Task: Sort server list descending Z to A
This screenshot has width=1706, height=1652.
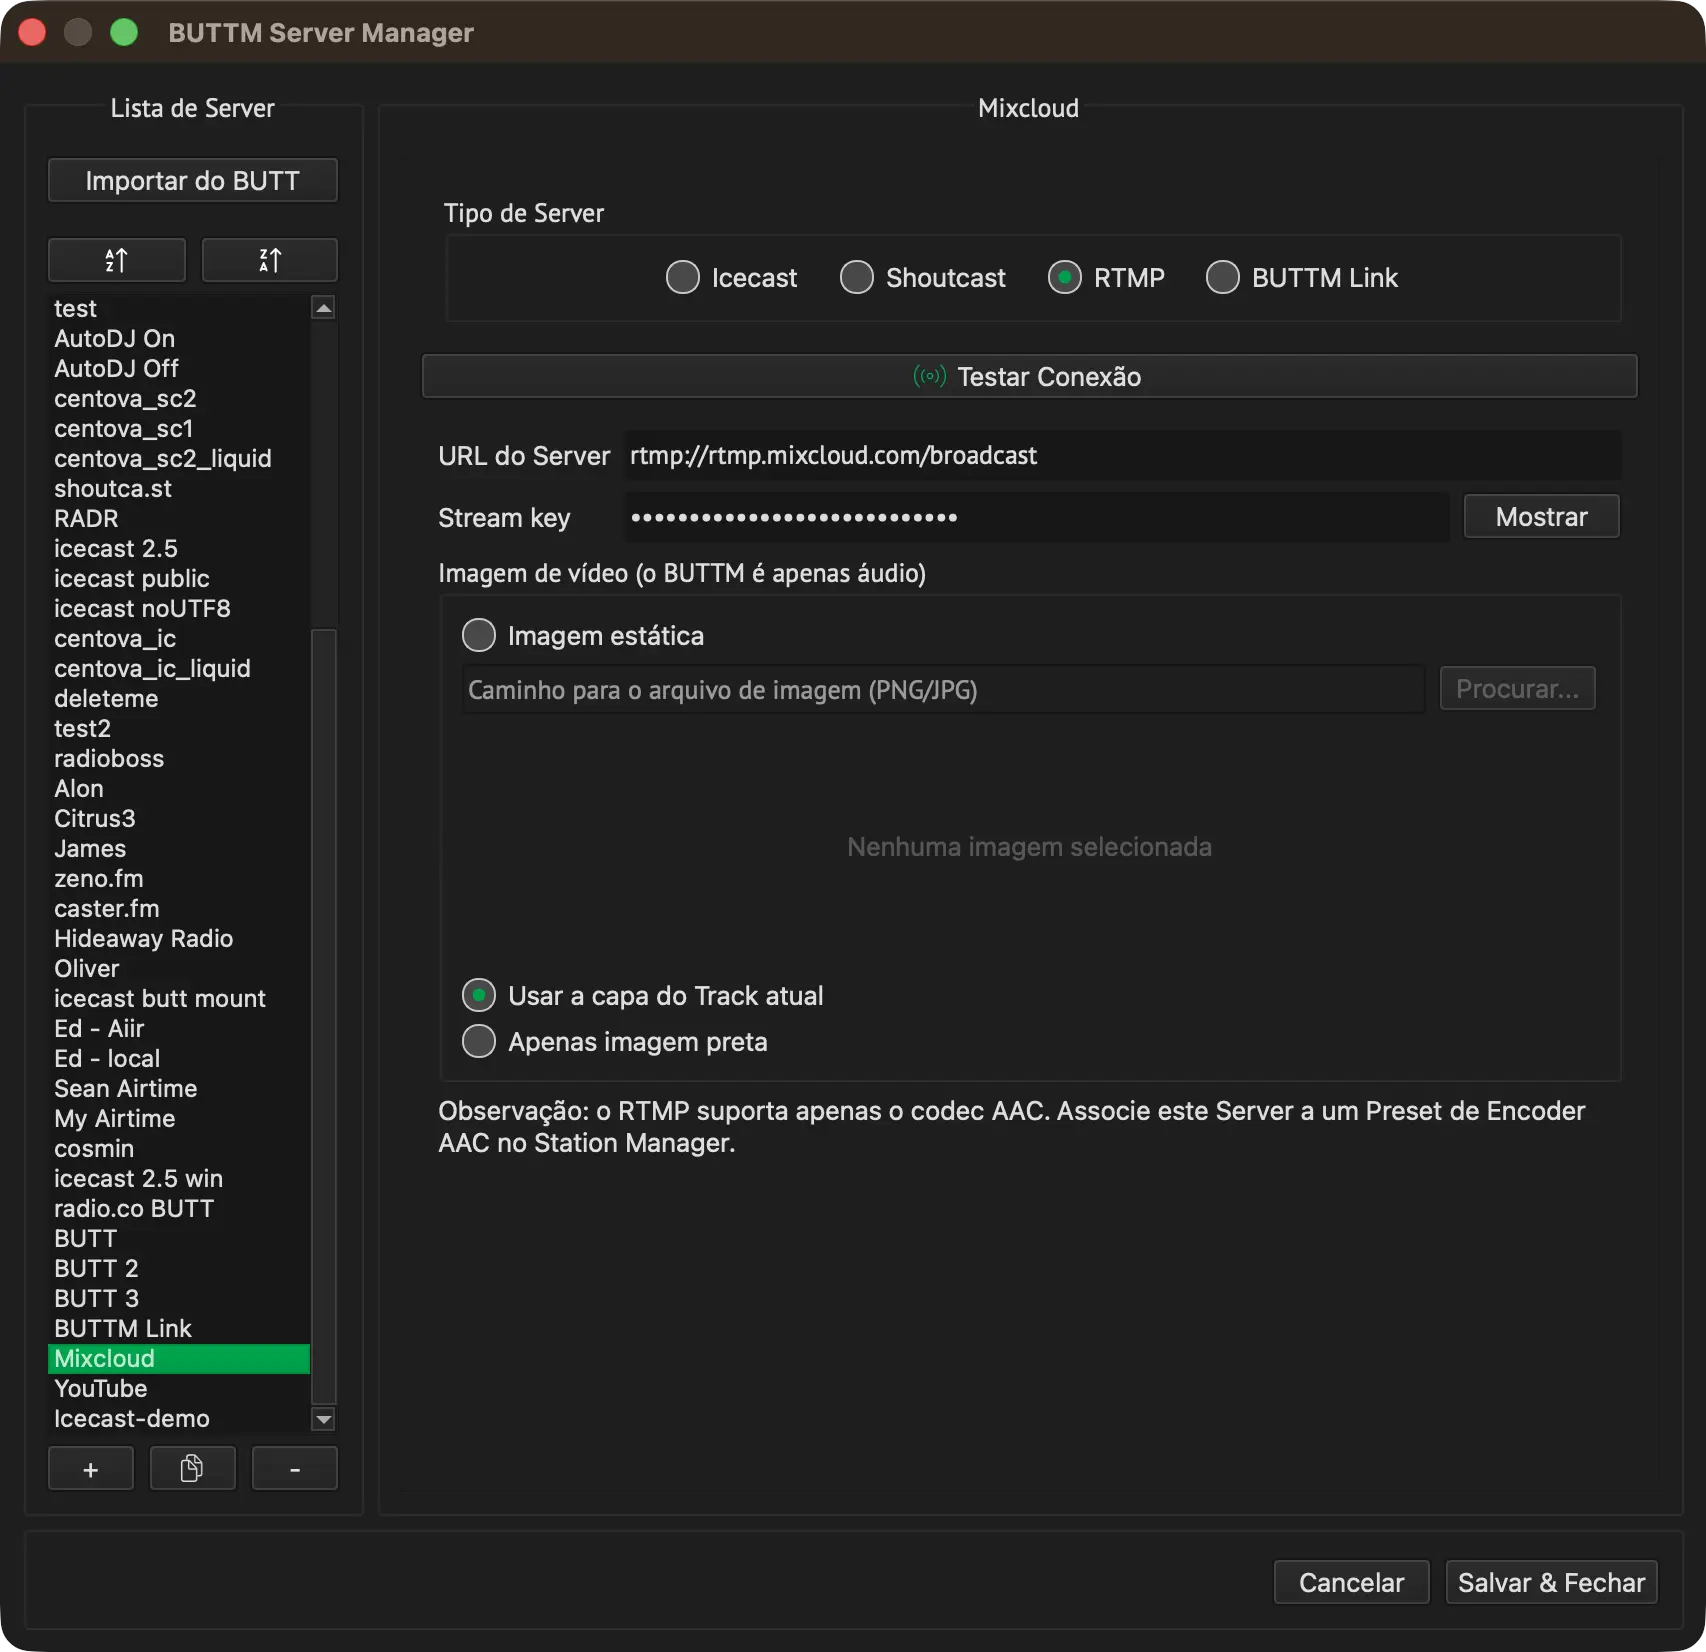Action: click(x=270, y=260)
